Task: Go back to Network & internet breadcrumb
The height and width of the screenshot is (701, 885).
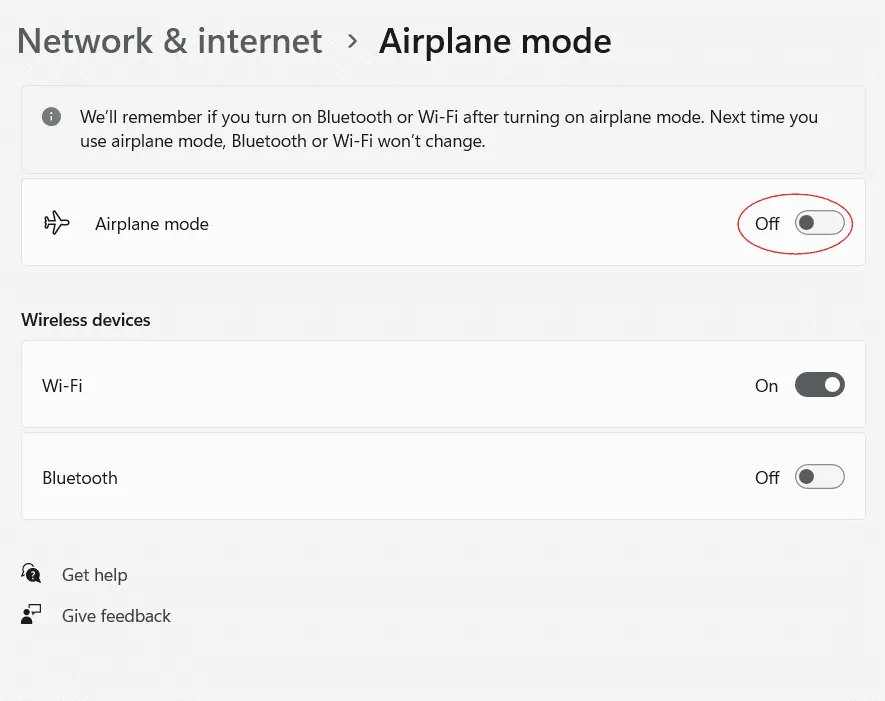Action: pos(170,41)
